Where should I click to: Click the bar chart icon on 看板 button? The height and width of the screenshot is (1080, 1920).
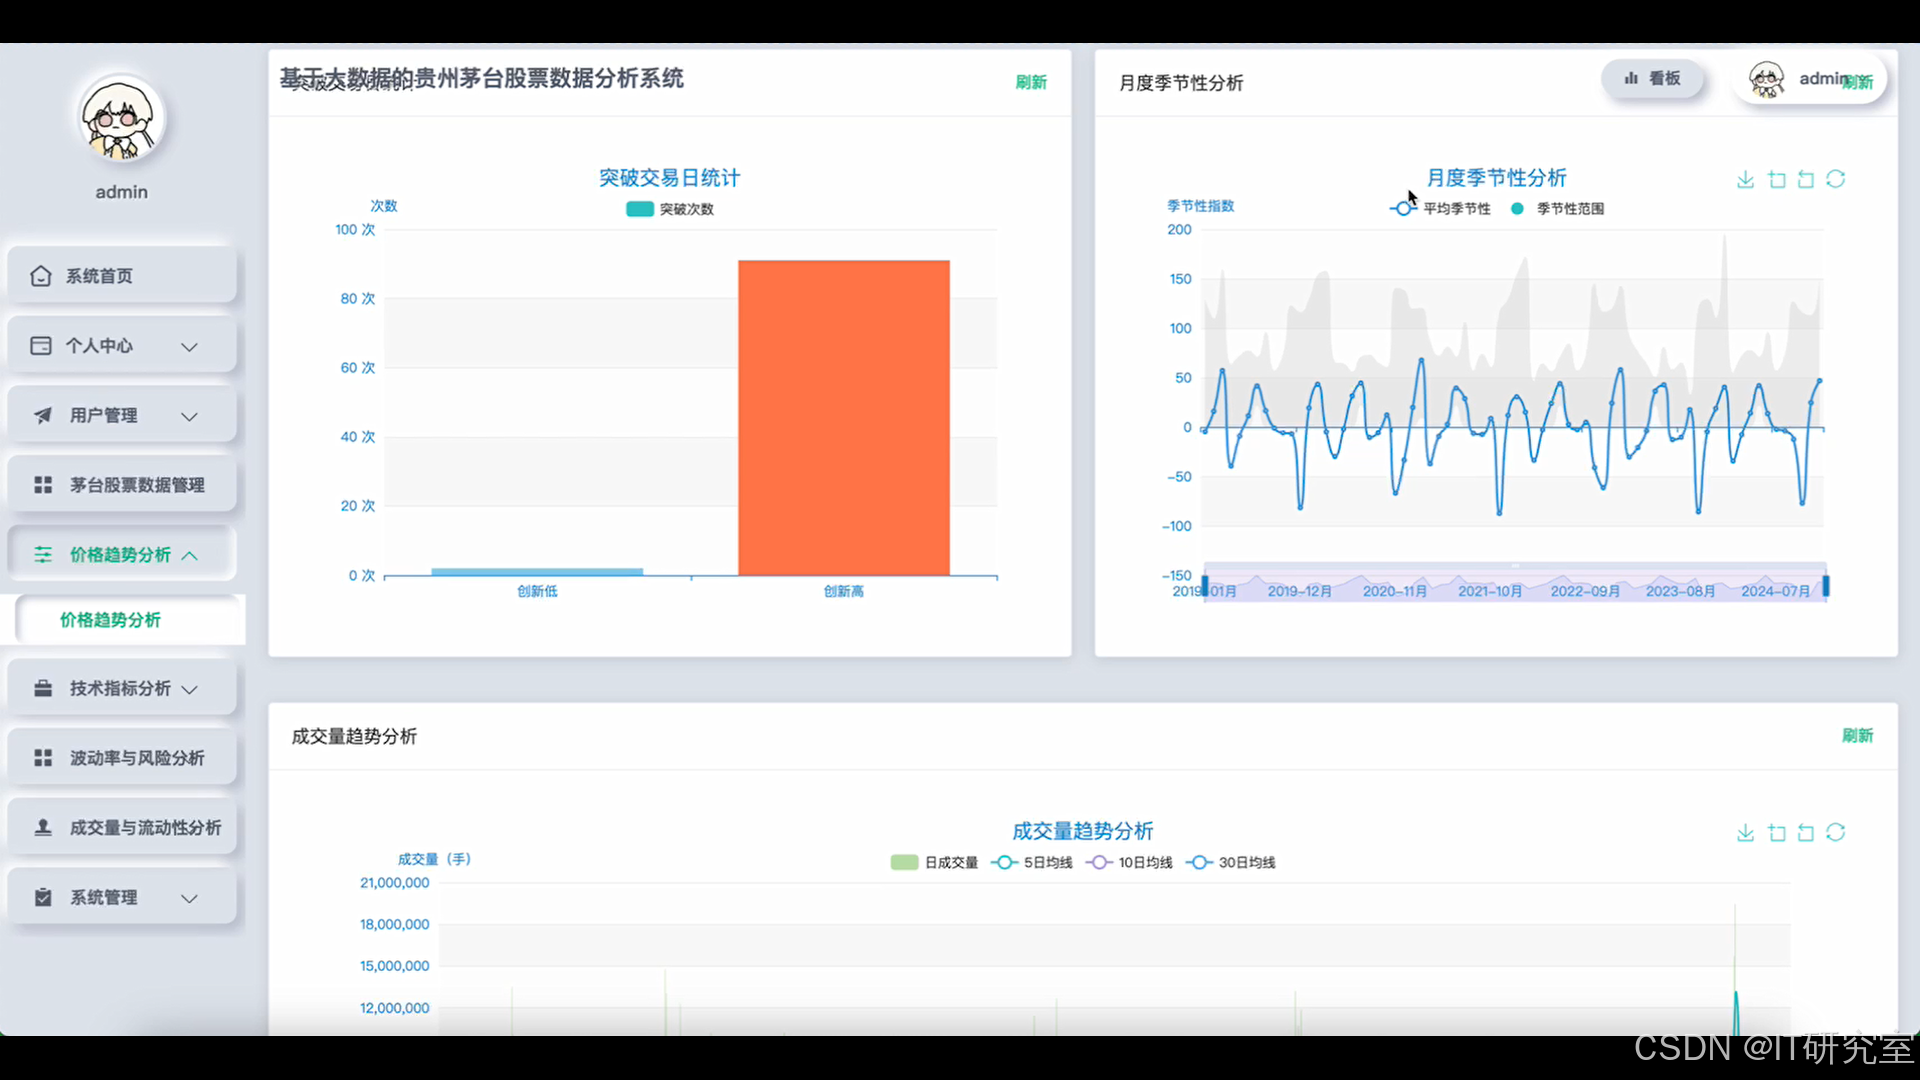[1631, 78]
